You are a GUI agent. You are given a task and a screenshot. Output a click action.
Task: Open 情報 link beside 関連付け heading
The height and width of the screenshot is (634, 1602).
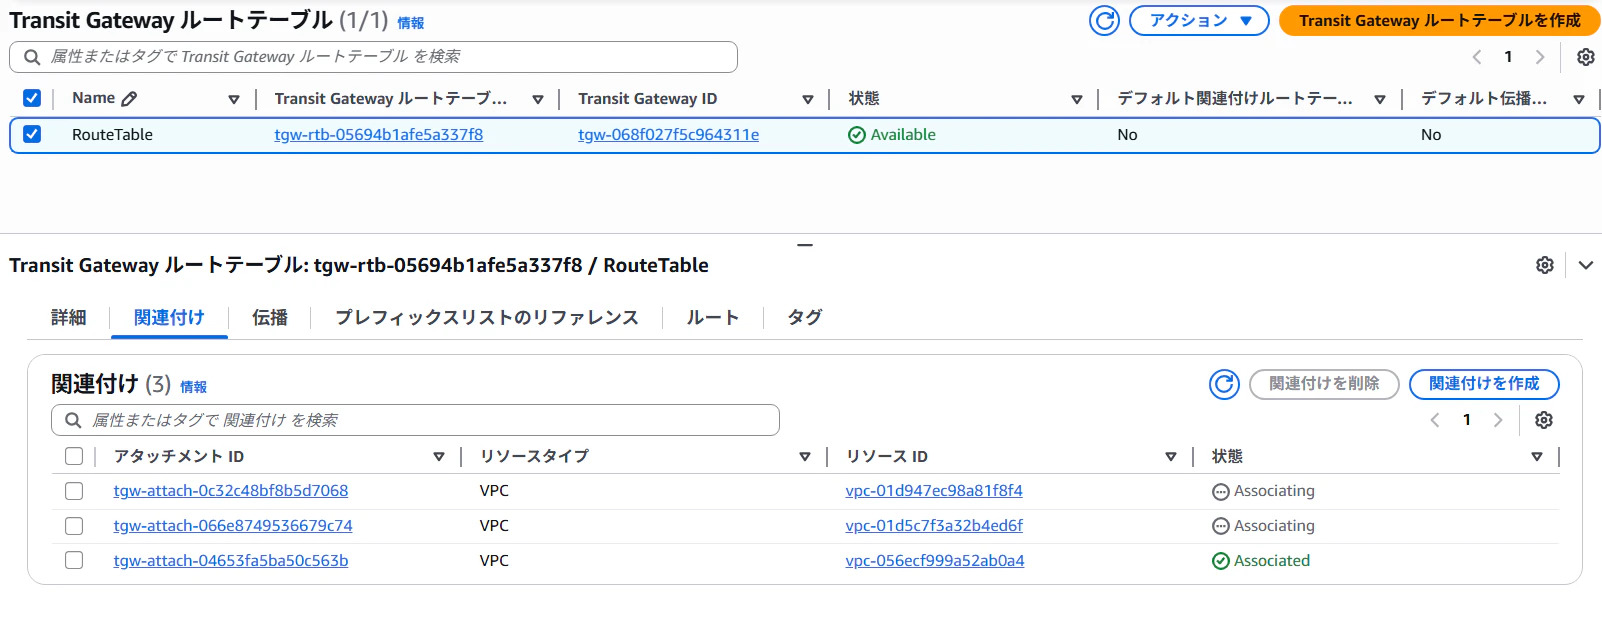(x=193, y=387)
